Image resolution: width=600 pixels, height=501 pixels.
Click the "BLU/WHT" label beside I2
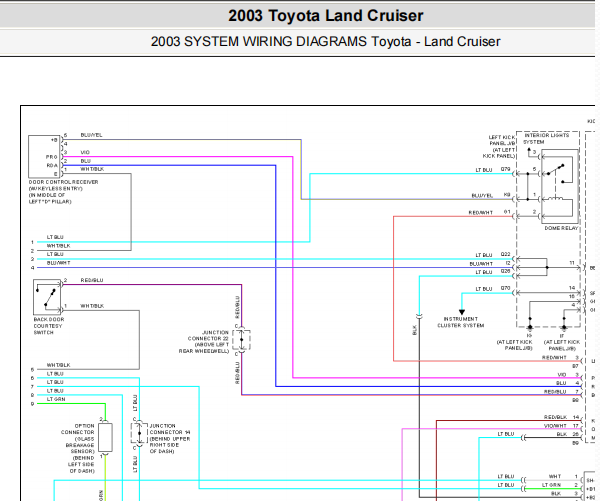(481, 264)
